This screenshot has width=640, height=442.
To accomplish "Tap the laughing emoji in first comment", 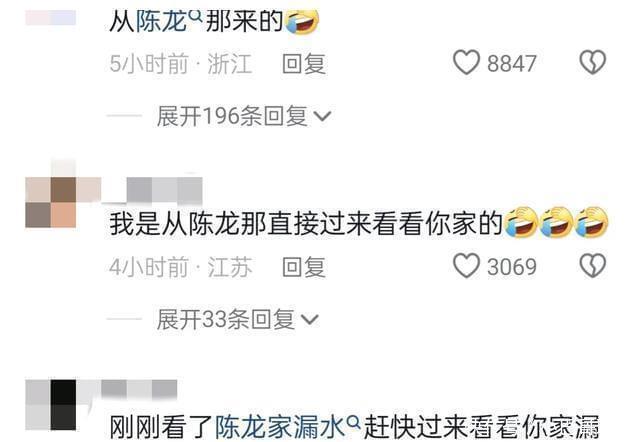I will click(302, 21).
